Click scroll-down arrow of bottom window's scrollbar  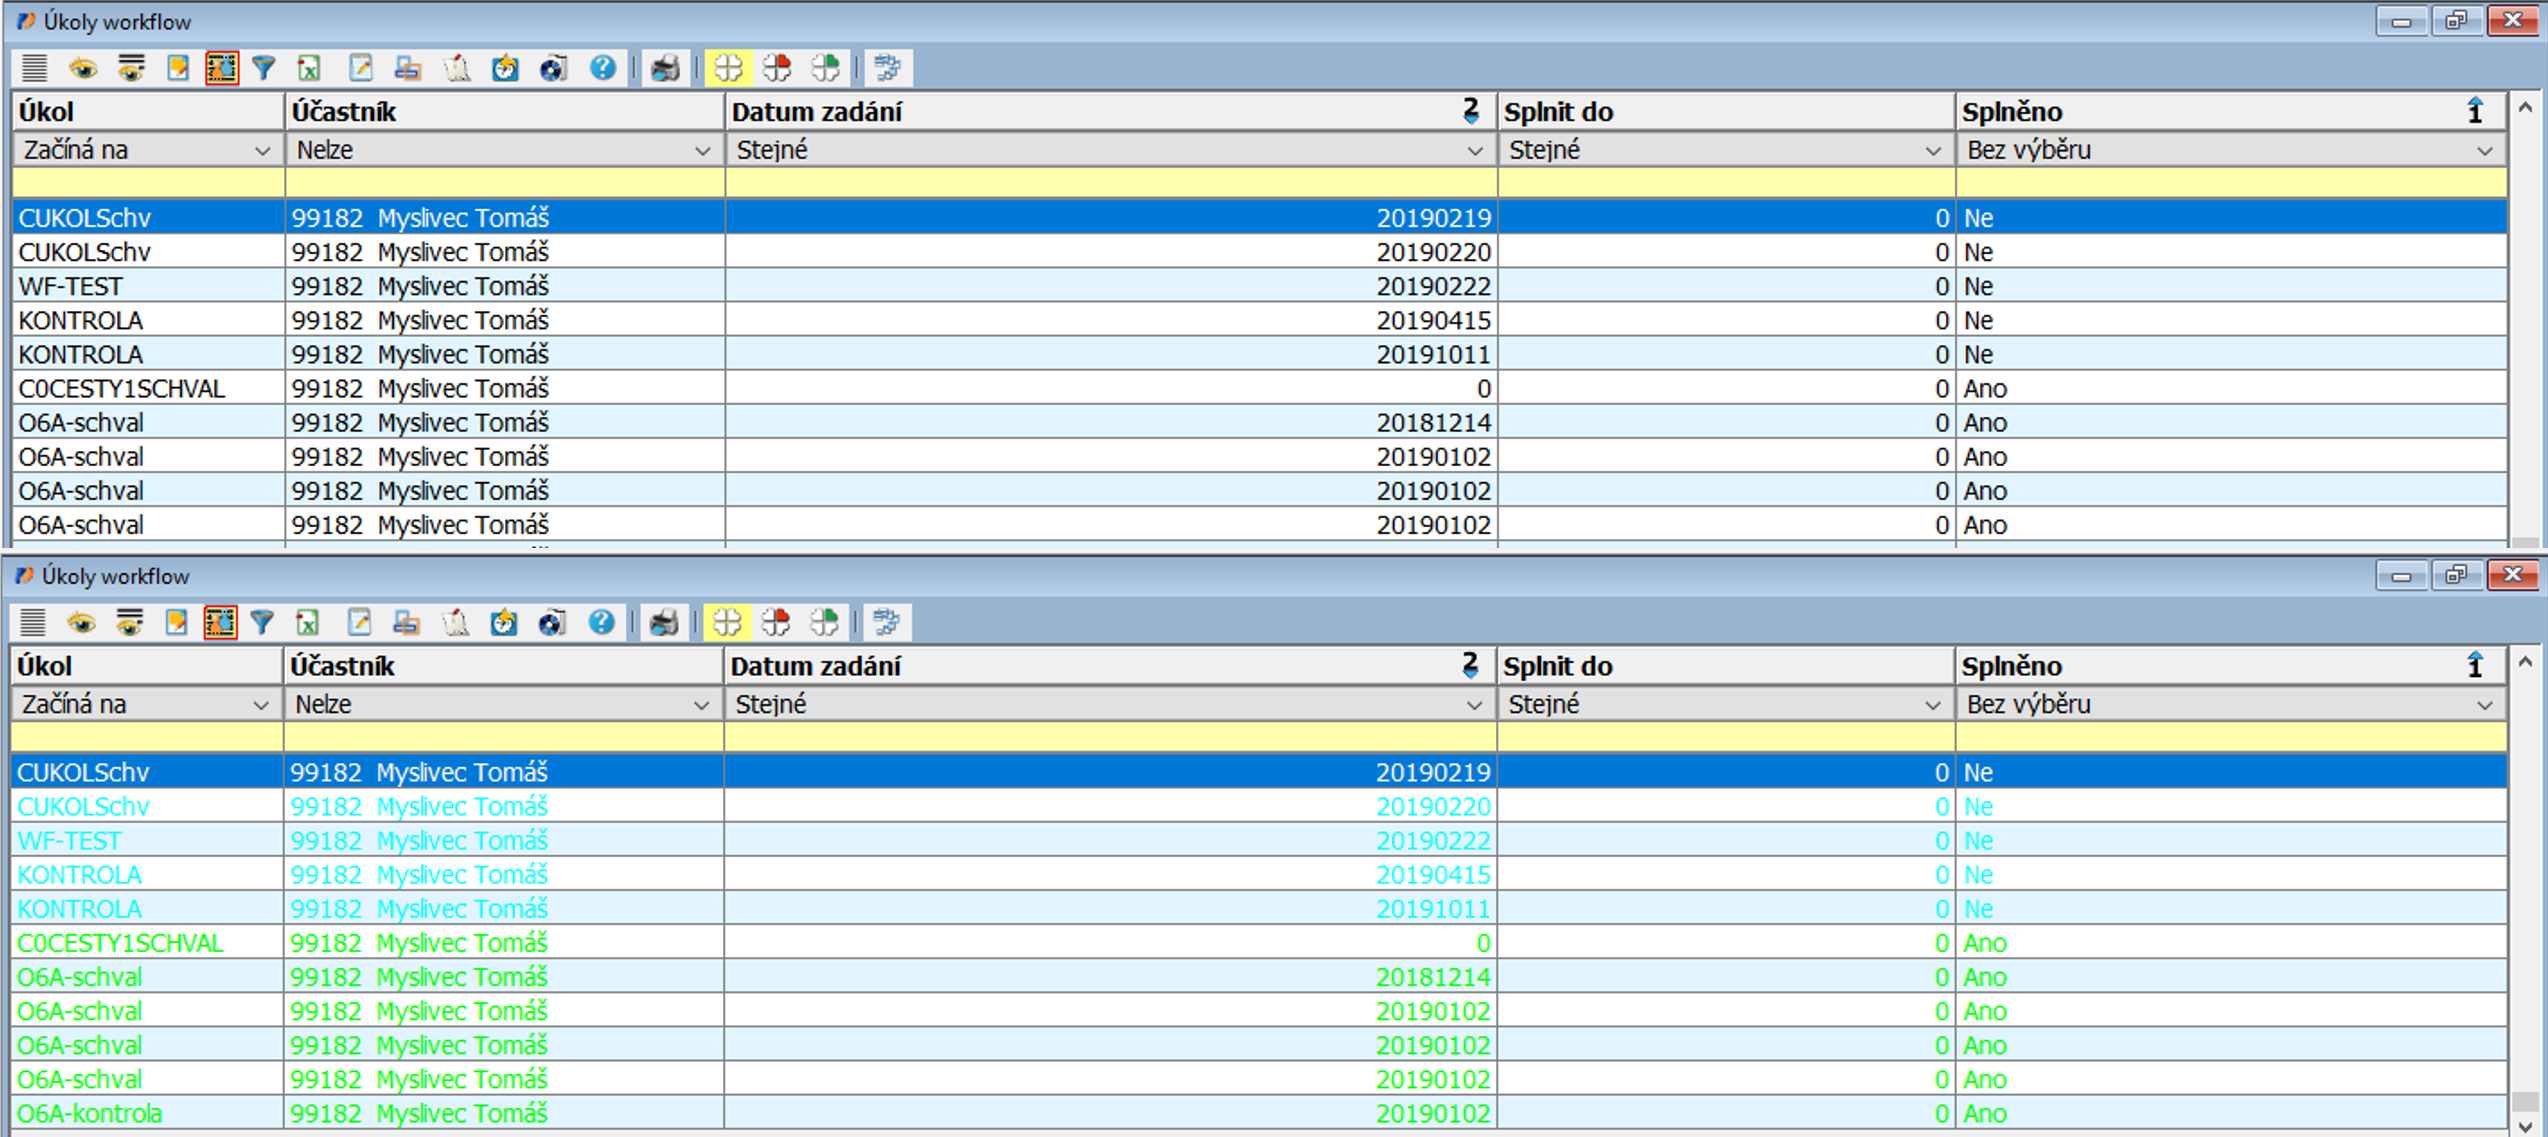tap(2525, 1126)
